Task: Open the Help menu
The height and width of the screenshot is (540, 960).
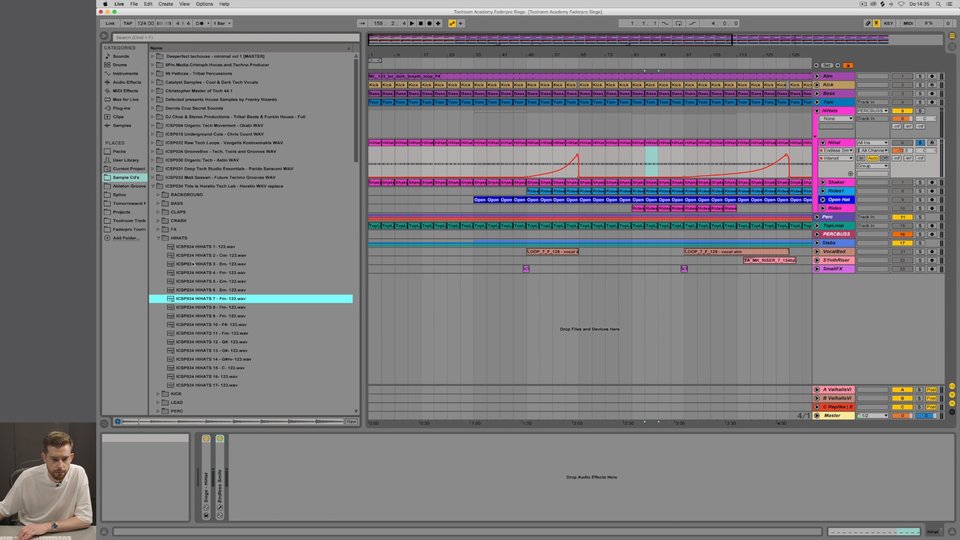Action: click(224, 4)
